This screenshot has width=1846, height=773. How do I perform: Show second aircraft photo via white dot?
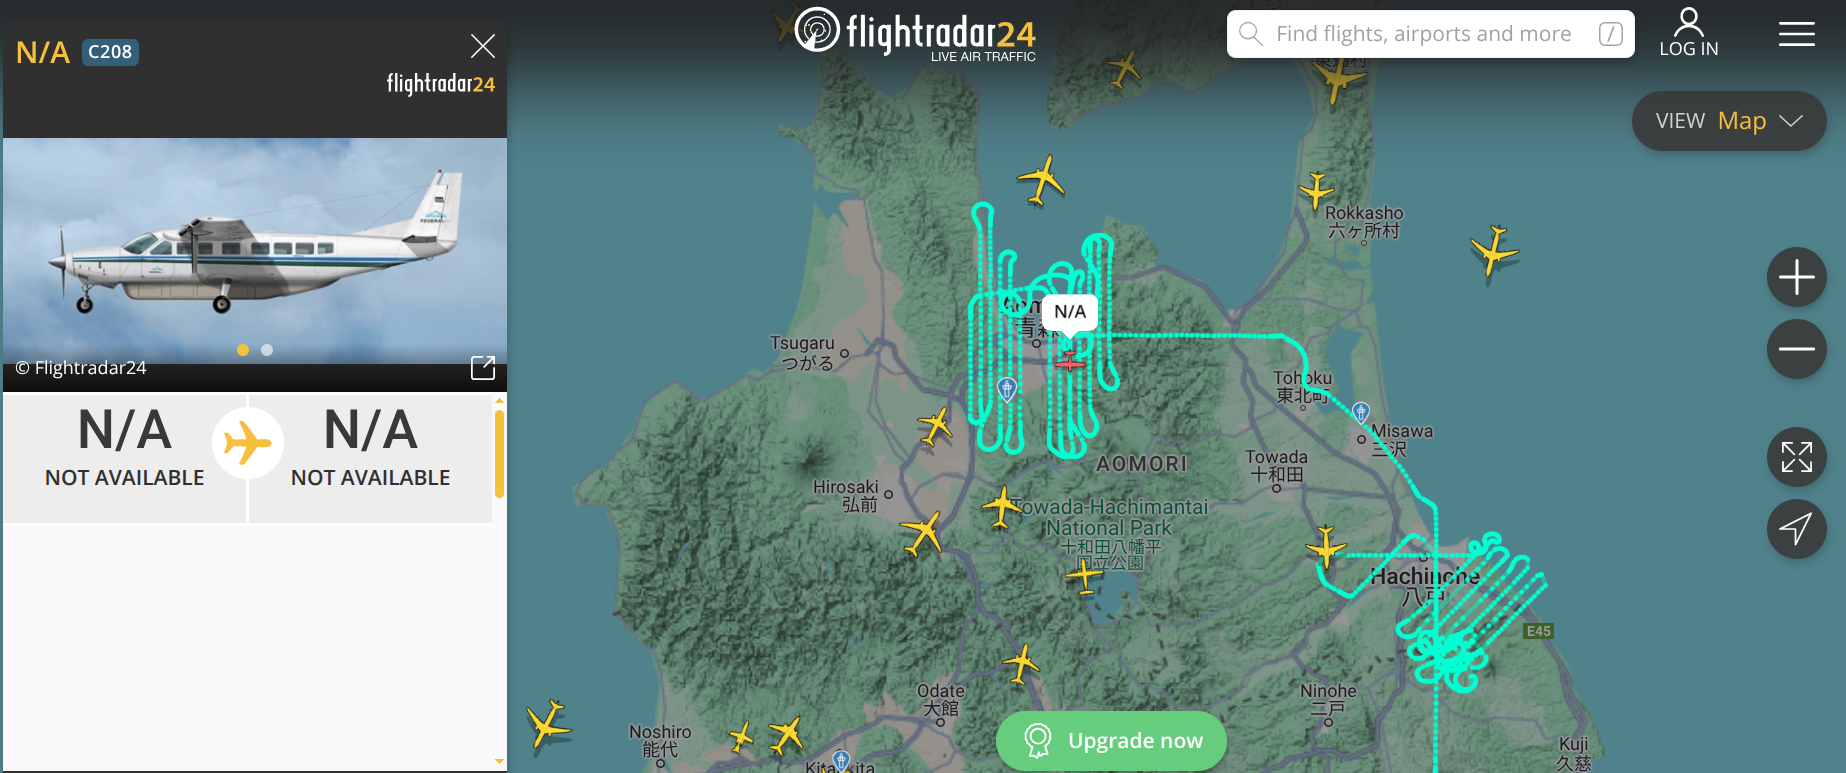click(267, 350)
